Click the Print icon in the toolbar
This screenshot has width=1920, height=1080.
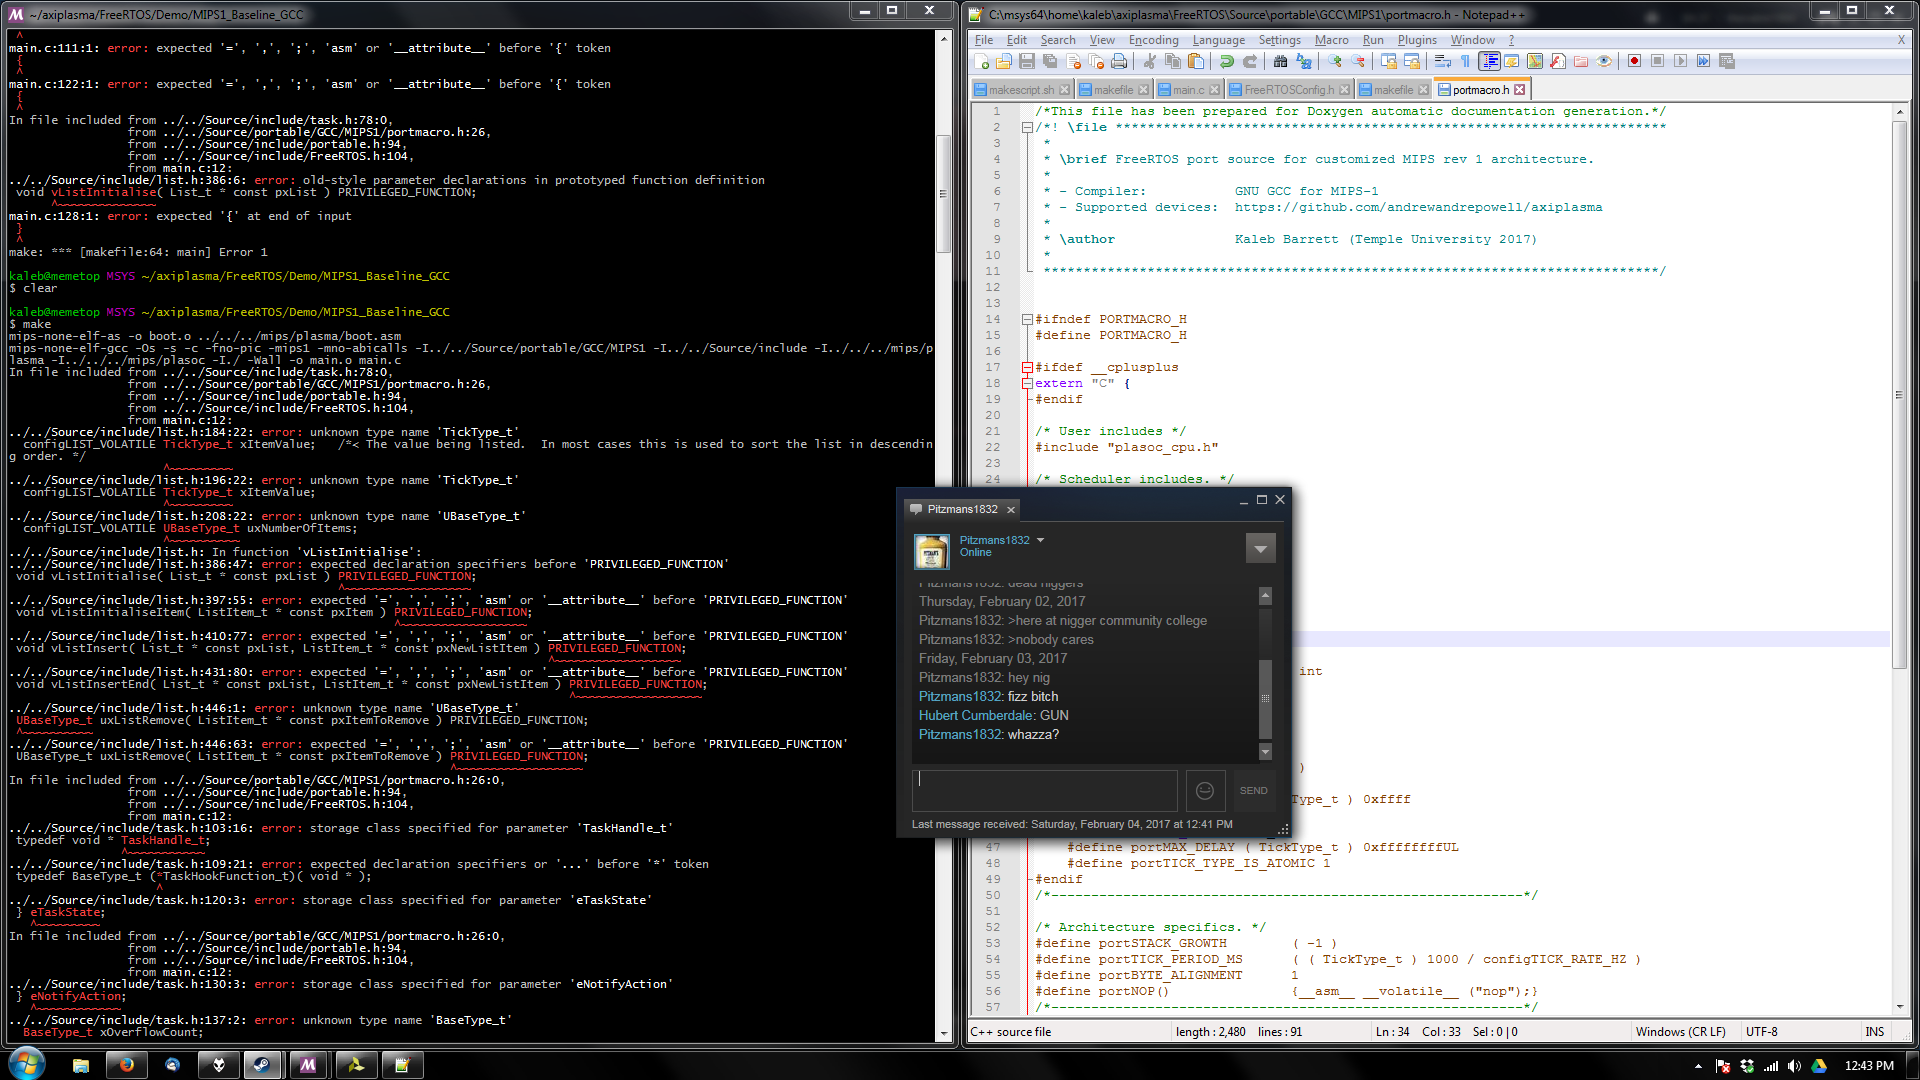click(x=1119, y=61)
